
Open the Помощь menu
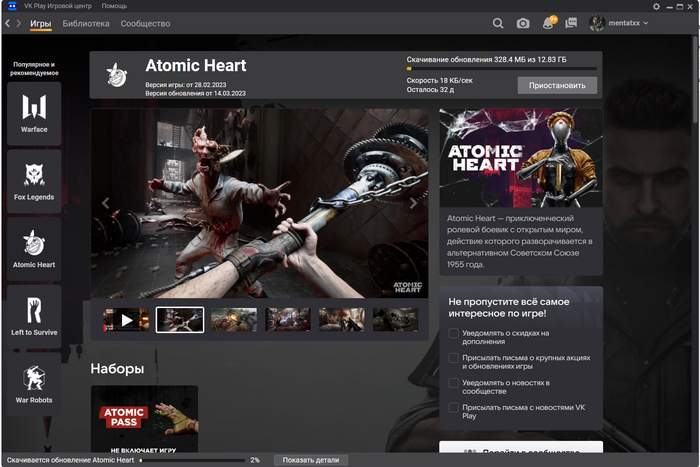tap(114, 6)
